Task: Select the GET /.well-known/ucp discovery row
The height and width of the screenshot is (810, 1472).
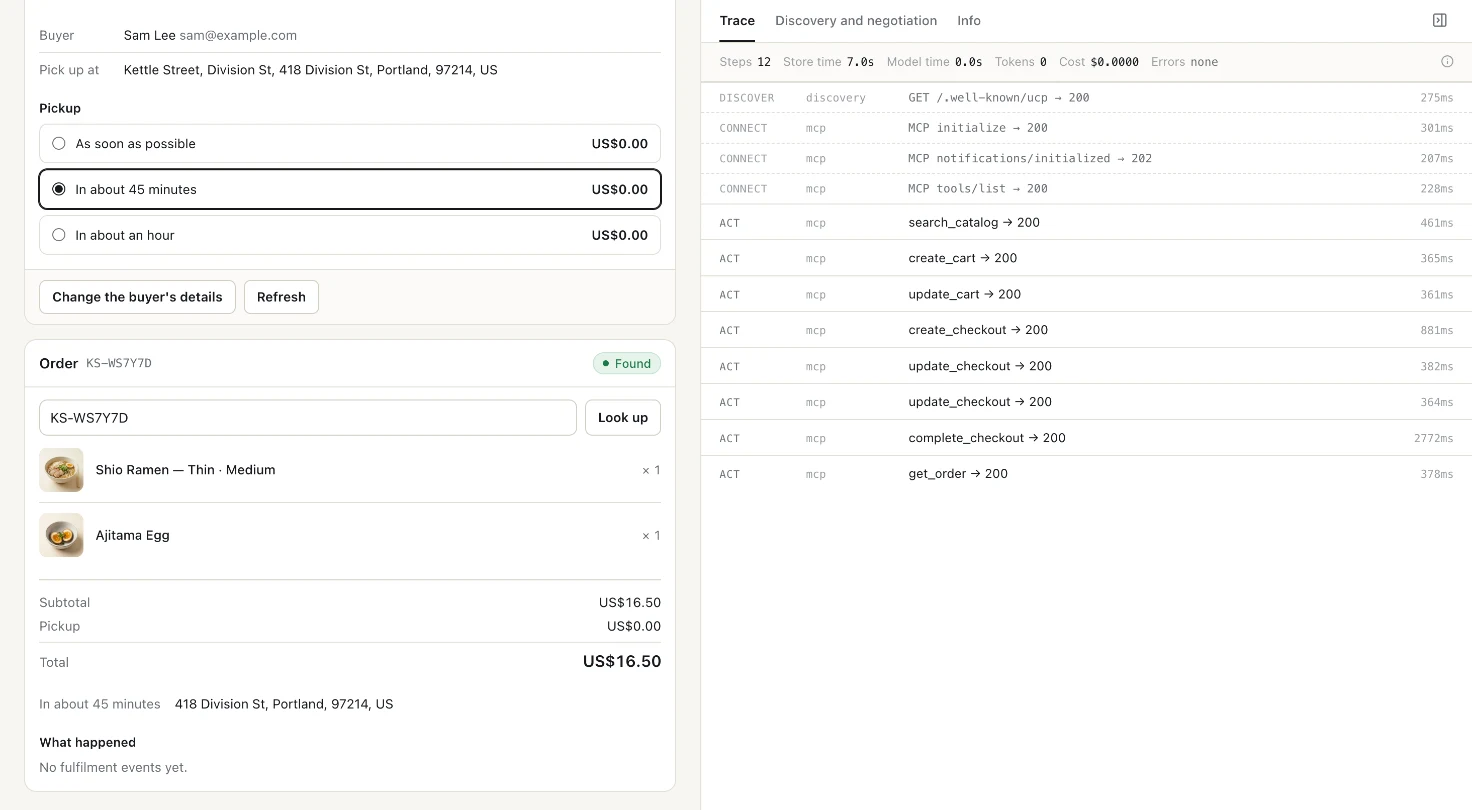Action: click(x=1086, y=98)
